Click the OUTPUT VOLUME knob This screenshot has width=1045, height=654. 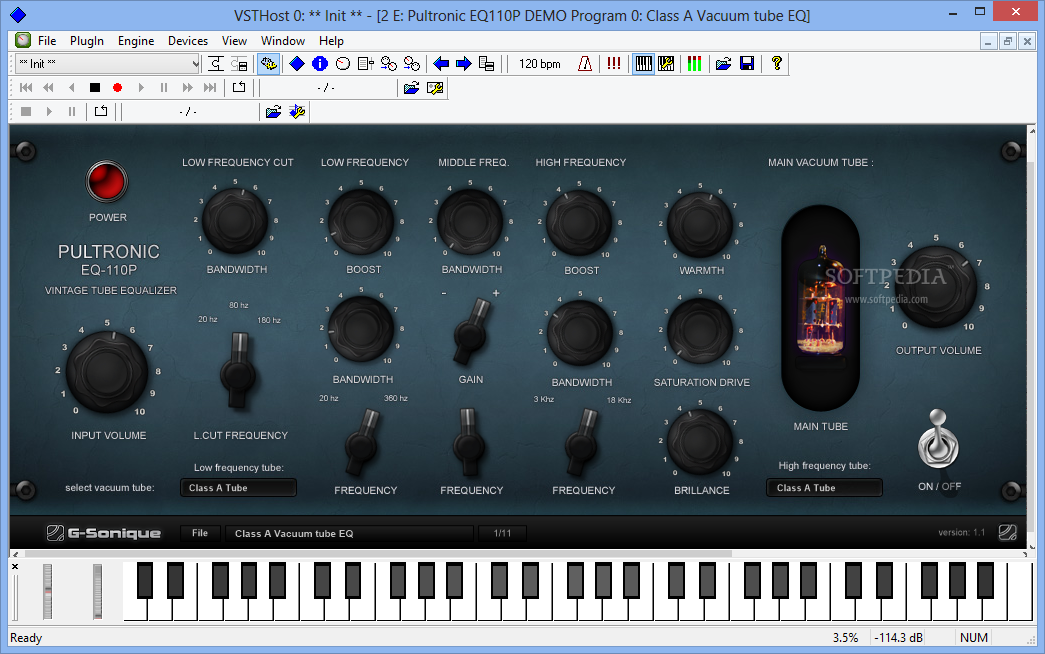[936, 287]
